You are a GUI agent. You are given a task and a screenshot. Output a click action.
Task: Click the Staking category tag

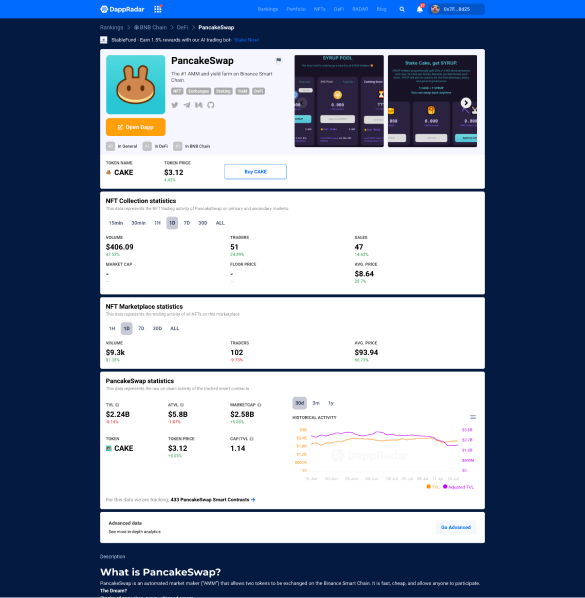pos(223,91)
